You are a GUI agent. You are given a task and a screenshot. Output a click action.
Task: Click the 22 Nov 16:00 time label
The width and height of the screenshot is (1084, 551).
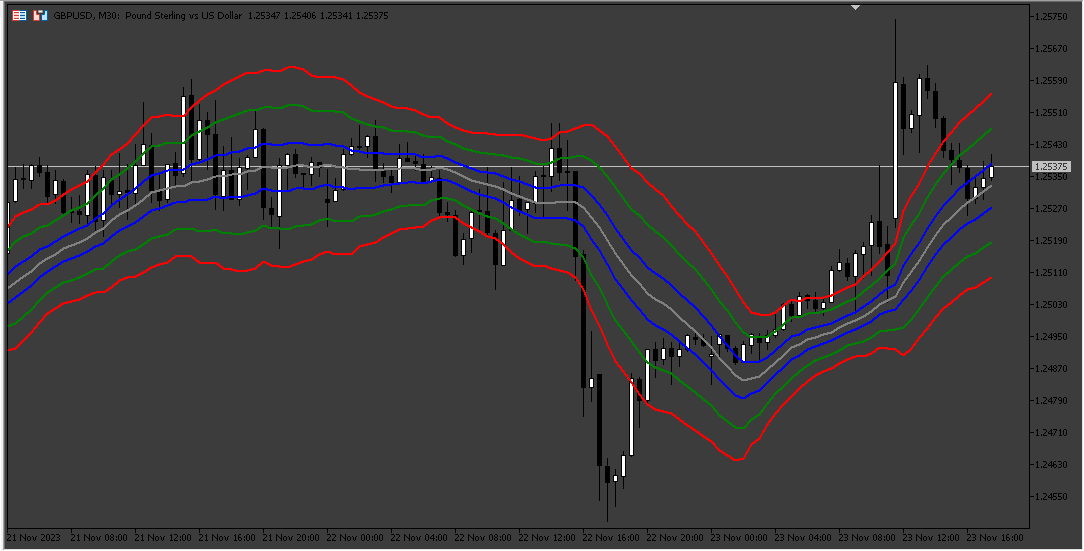click(610, 538)
